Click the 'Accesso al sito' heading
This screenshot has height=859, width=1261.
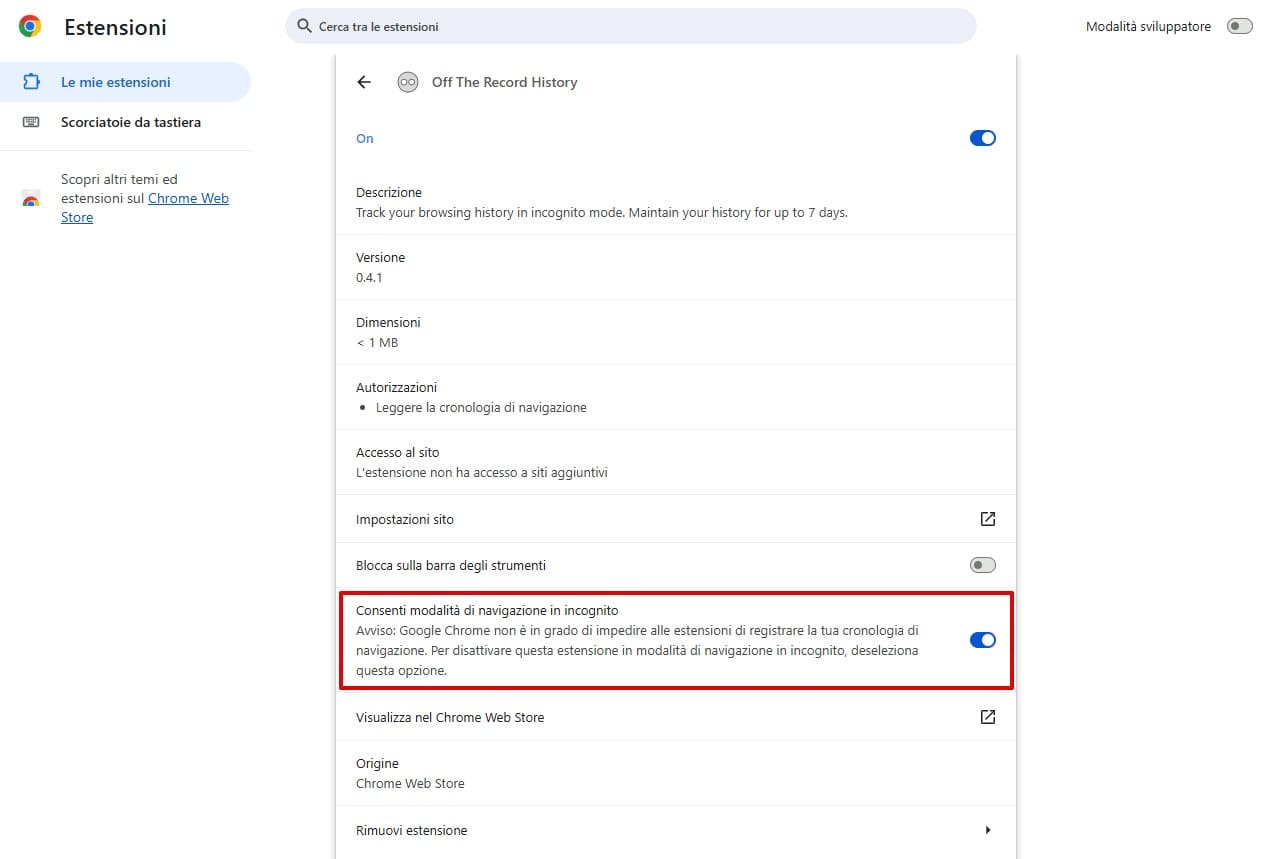(x=398, y=452)
